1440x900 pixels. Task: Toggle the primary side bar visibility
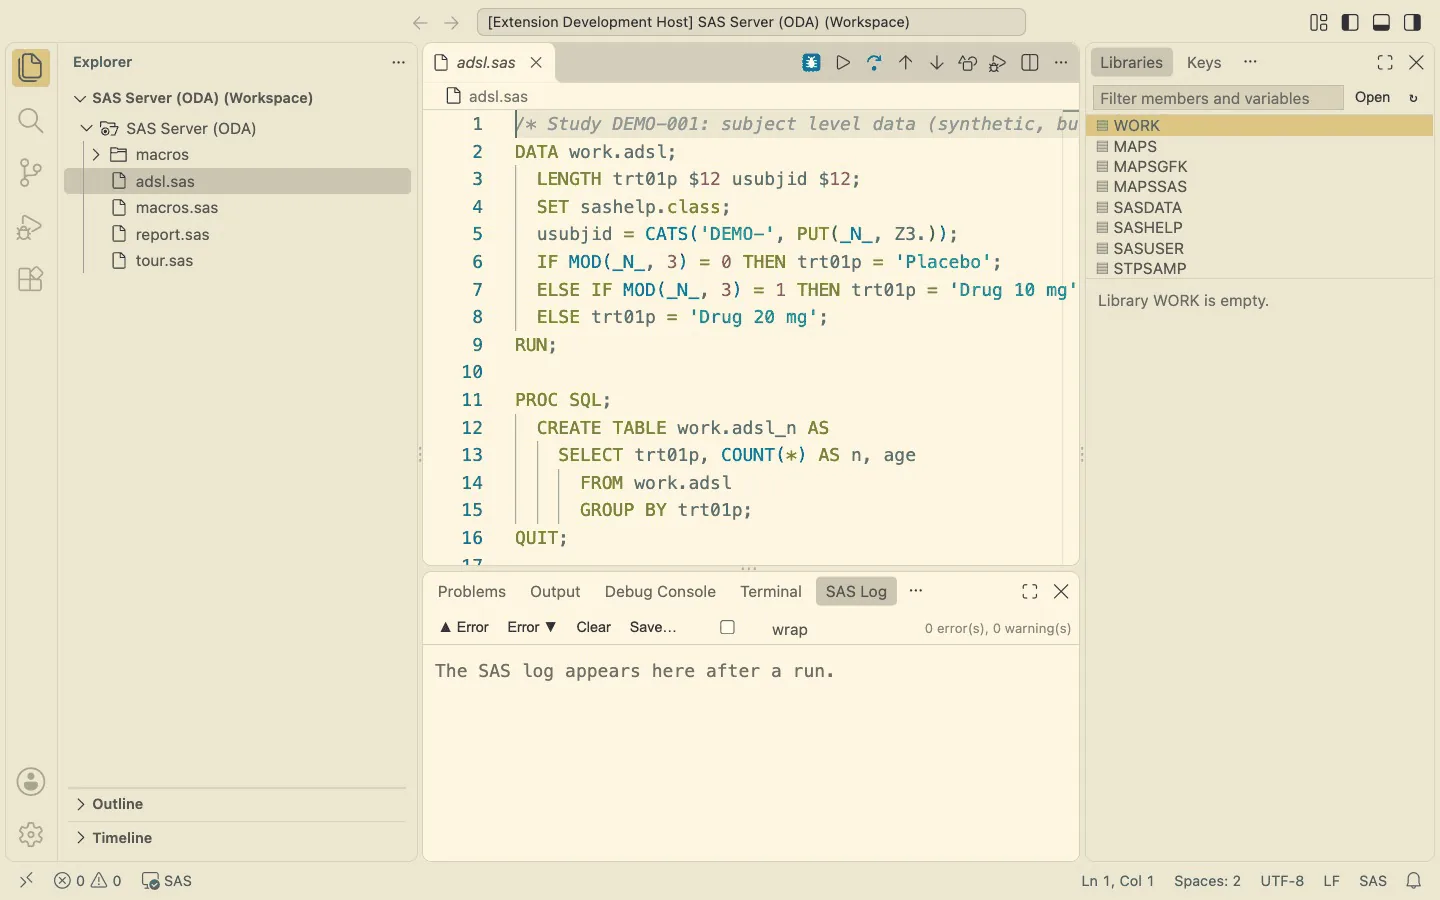1350,22
